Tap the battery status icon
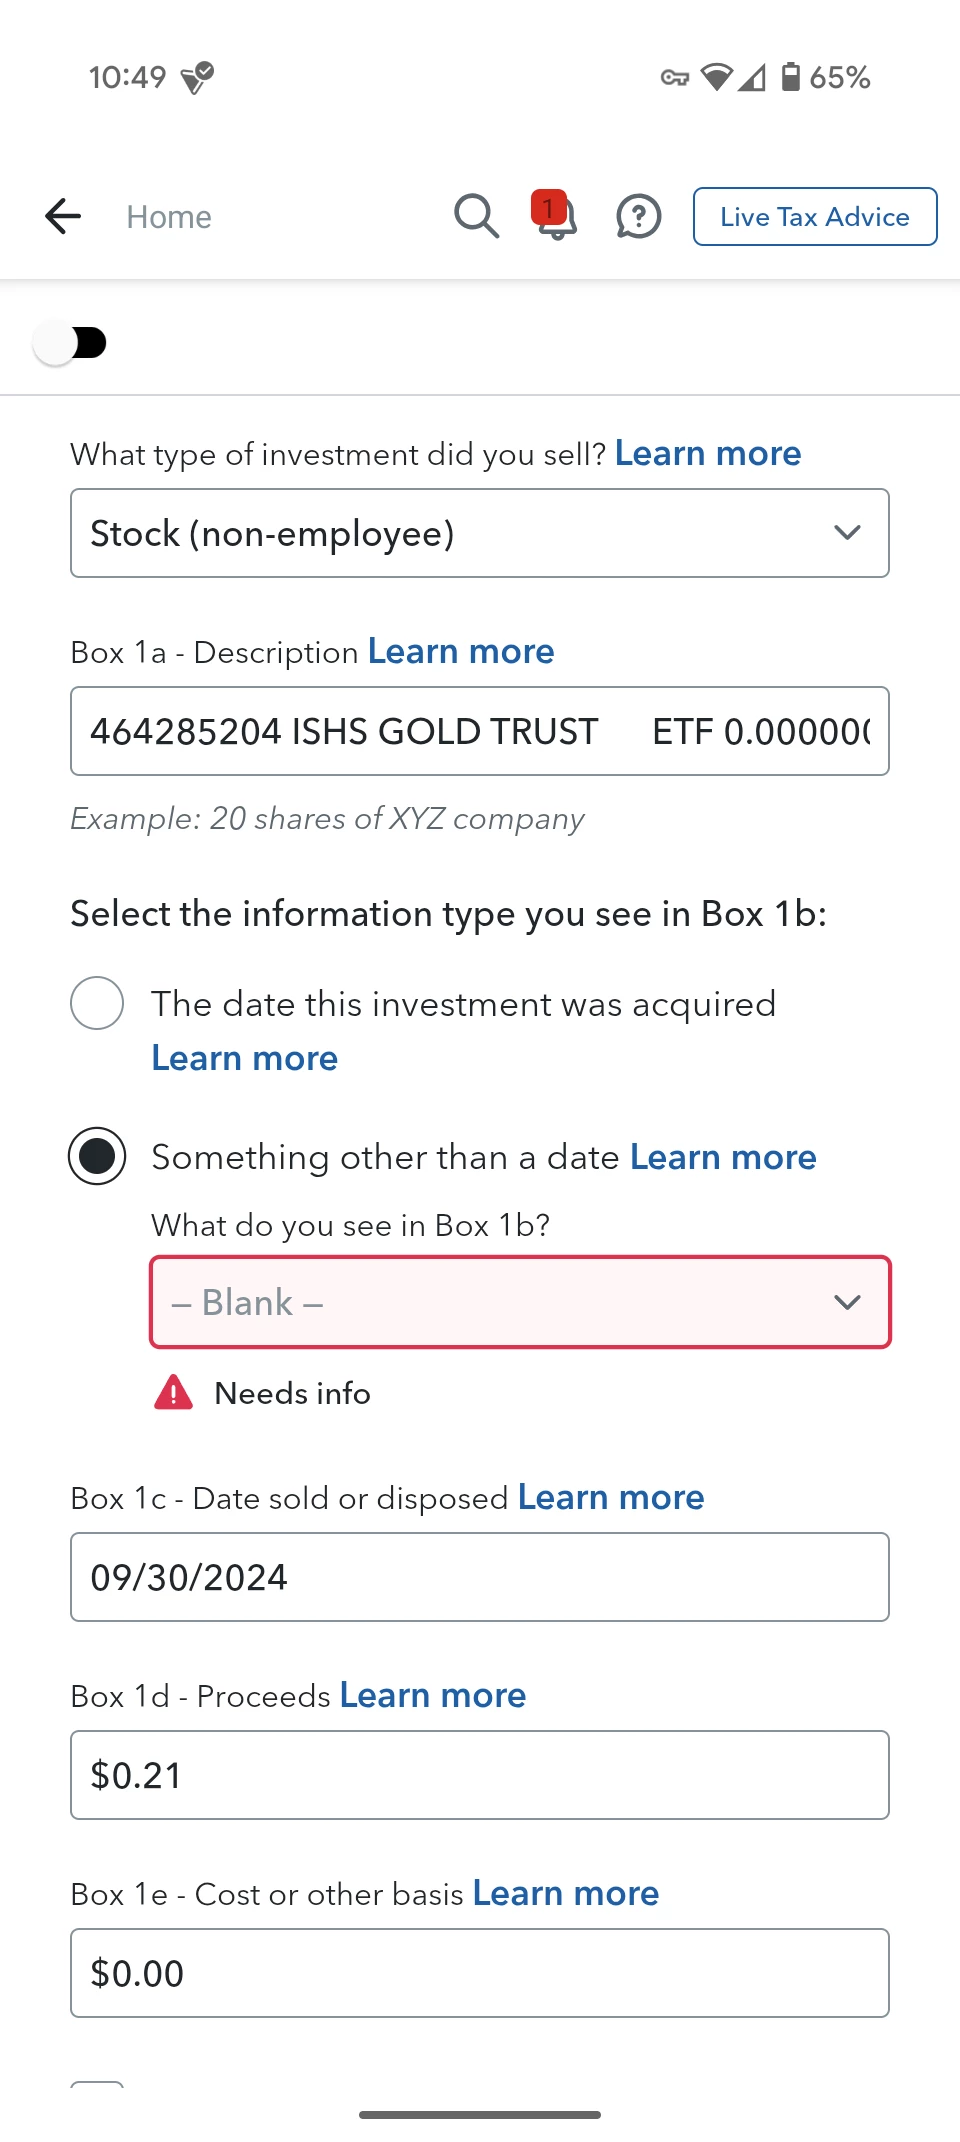 [790, 77]
